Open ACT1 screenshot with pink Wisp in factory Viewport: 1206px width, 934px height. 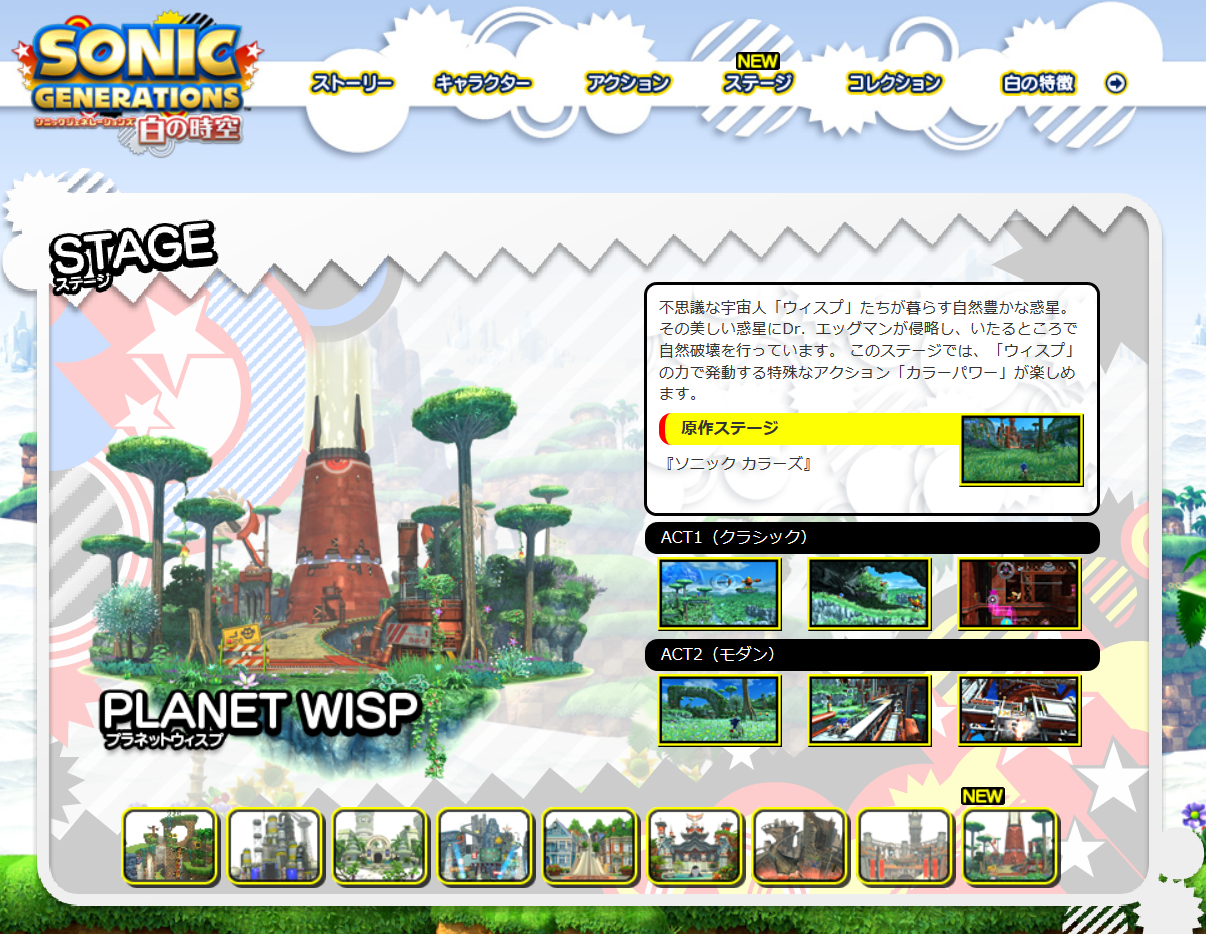(x=1019, y=593)
